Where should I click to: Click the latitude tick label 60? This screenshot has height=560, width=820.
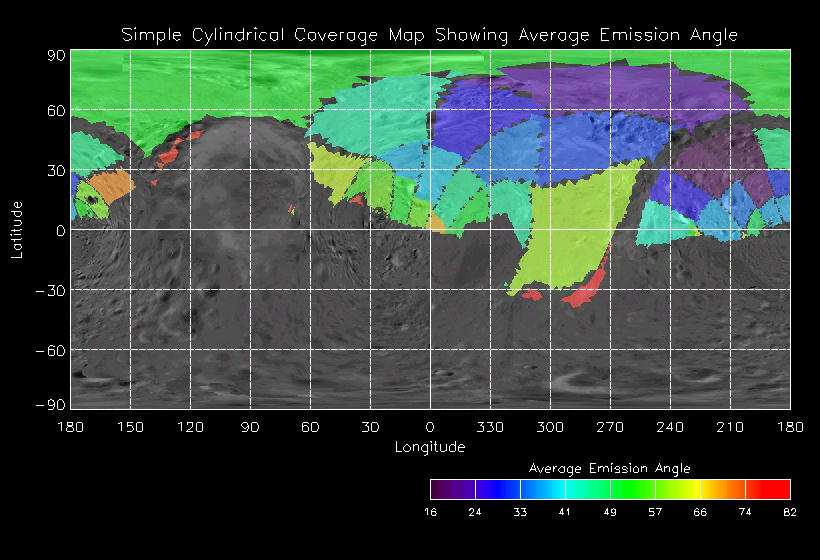(x=56, y=110)
